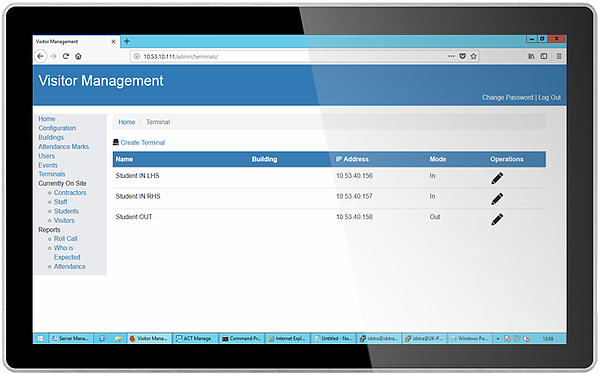Open the Windows Start button
600x374 pixels.
pos(41,338)
